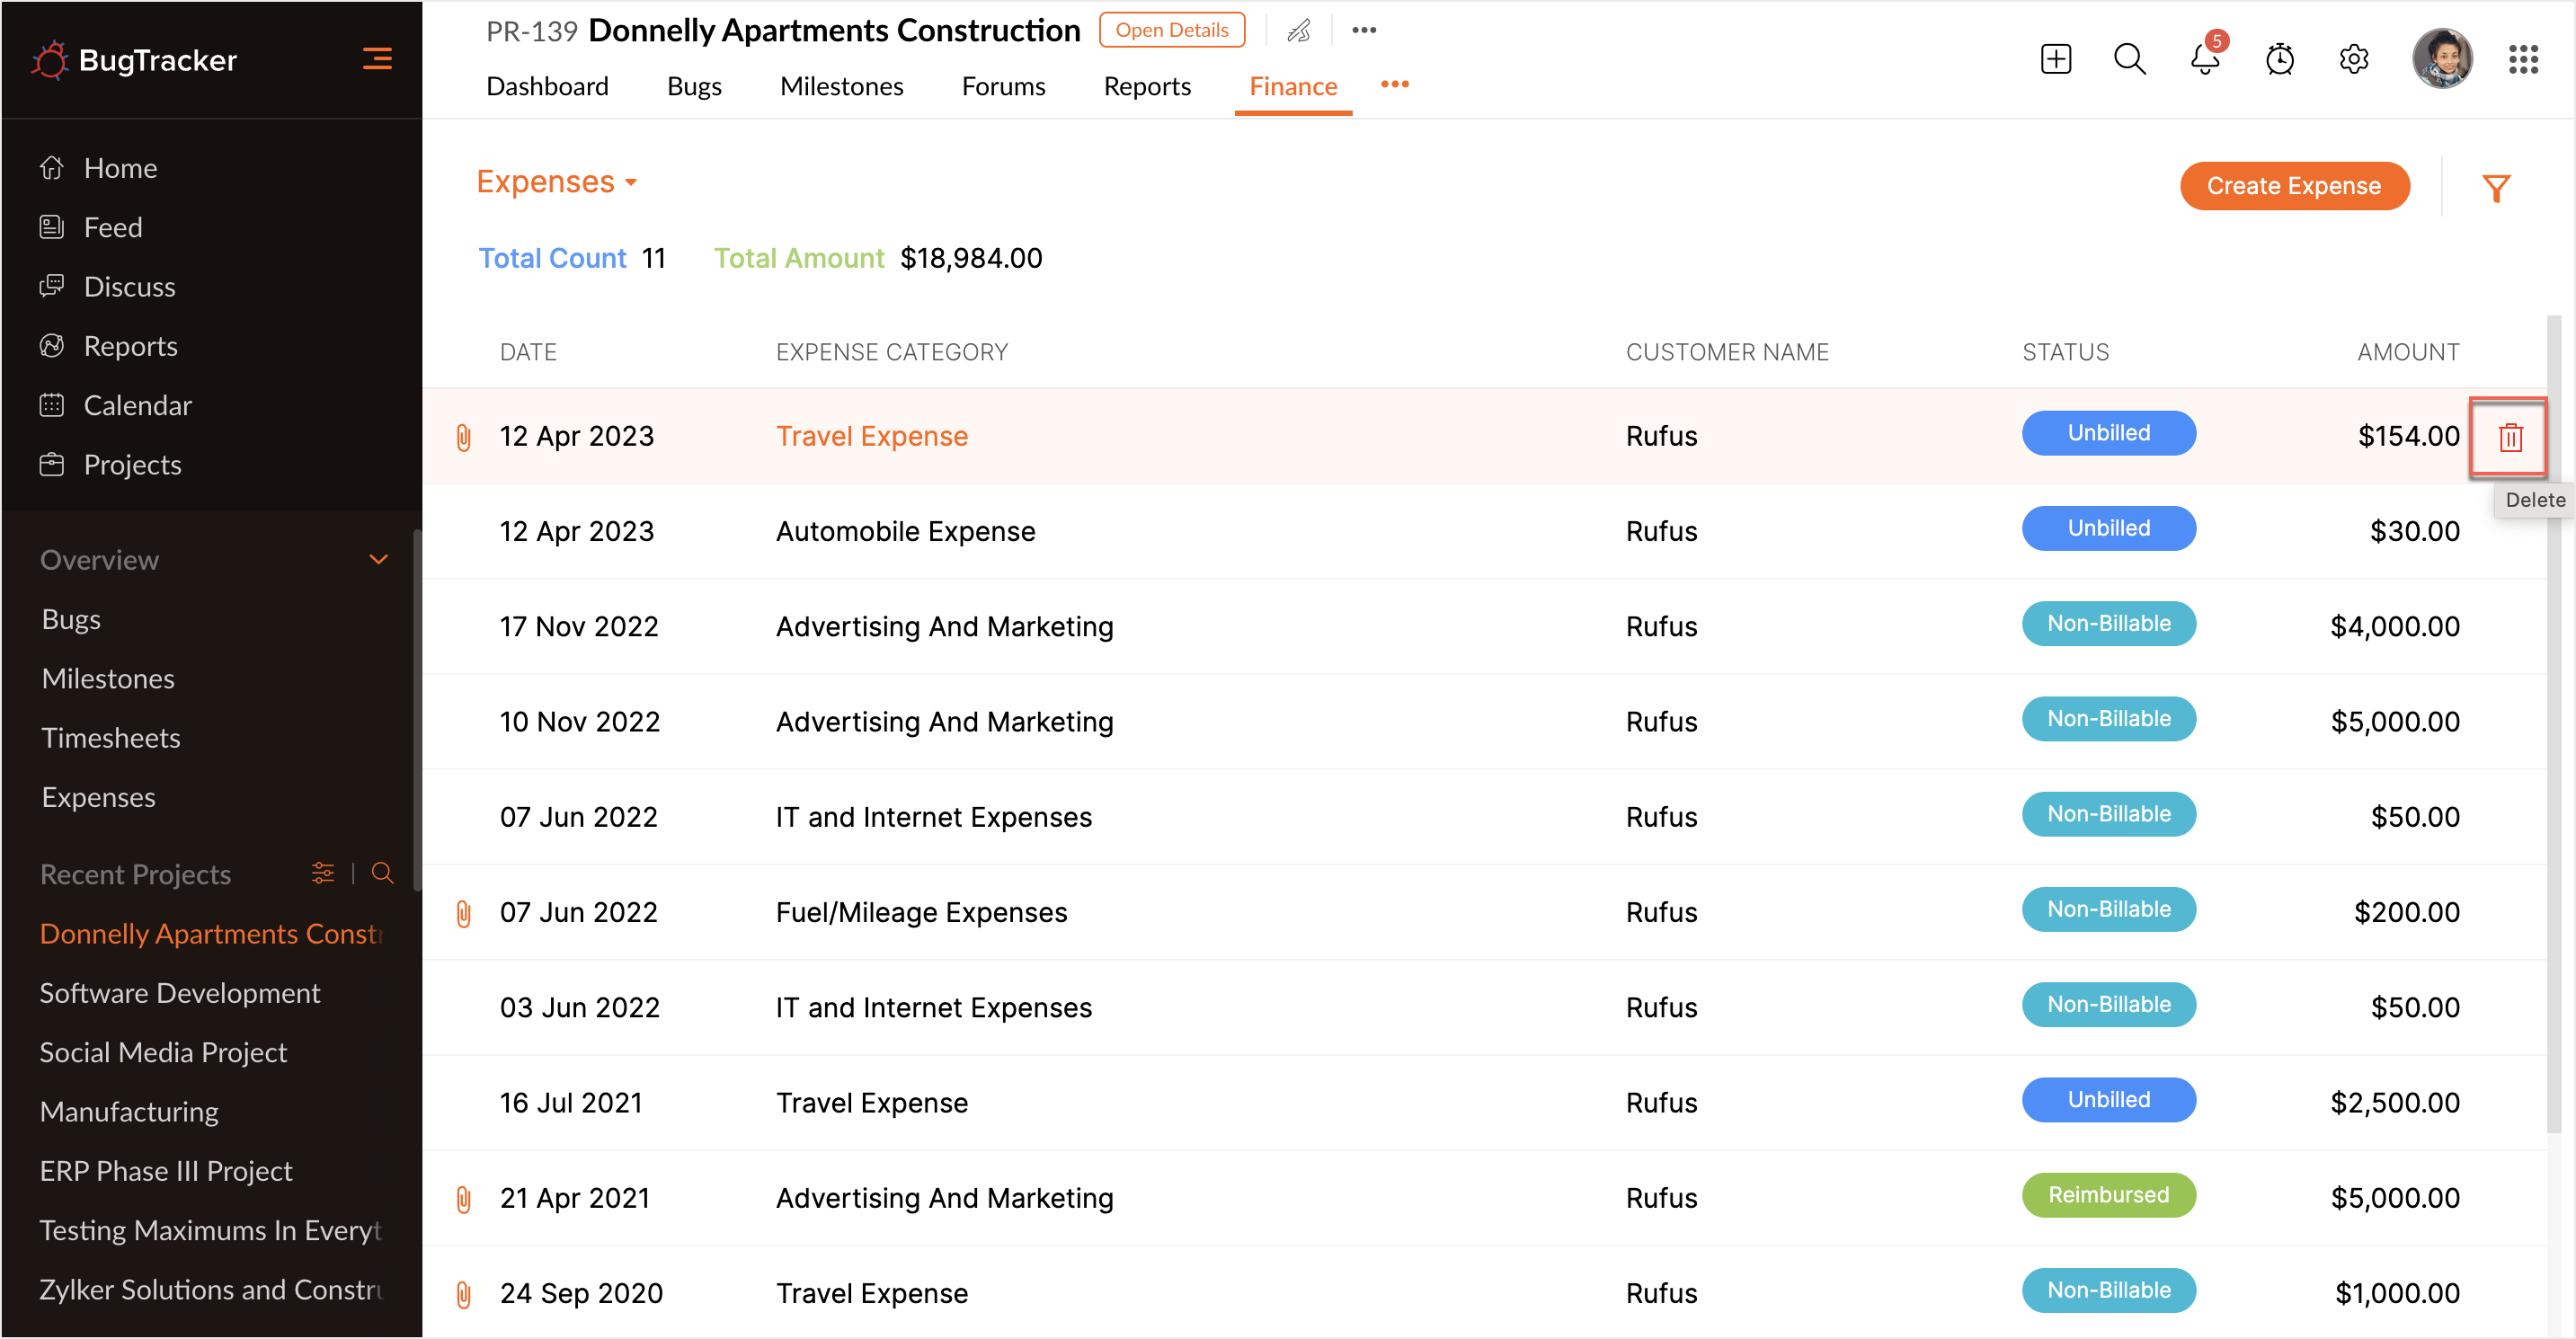
Task: Open the user profile avatar
Action: coord(2441,59)
